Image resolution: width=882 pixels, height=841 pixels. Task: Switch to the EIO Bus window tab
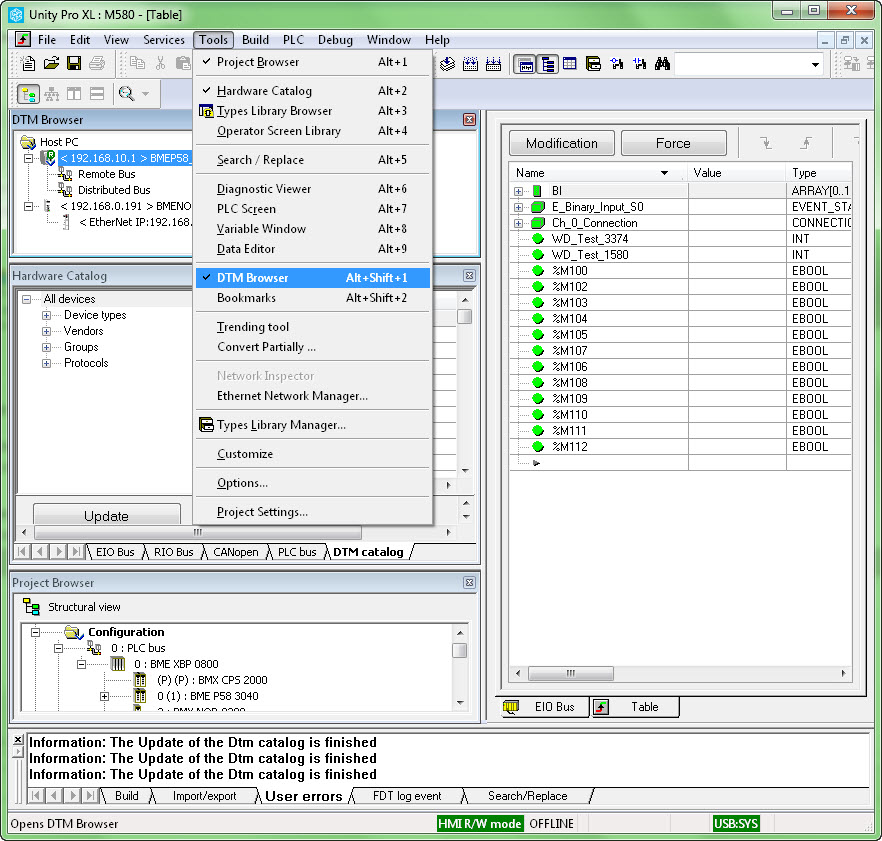click(543, 707)
